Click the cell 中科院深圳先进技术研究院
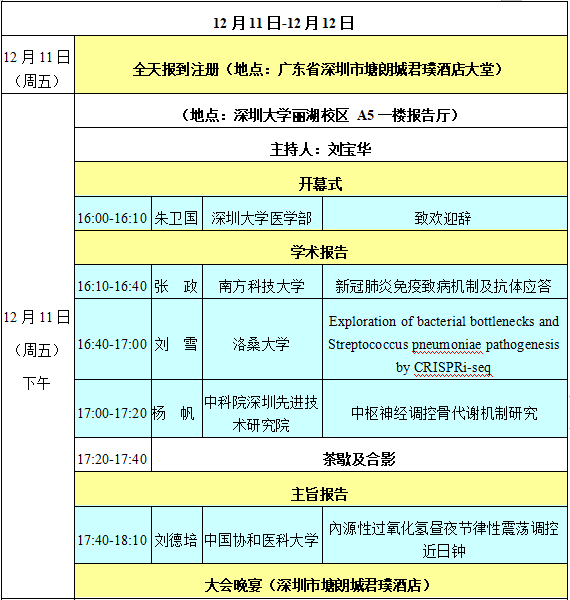Screen dimensions: 570x600 (x=262, y=409)
